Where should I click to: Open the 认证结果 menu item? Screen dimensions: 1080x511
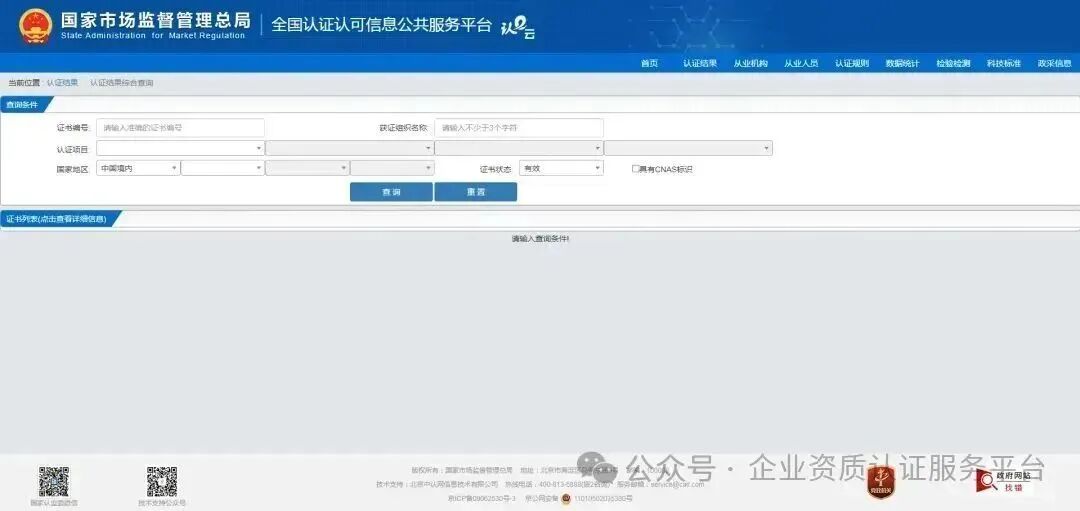pos(700,63)
